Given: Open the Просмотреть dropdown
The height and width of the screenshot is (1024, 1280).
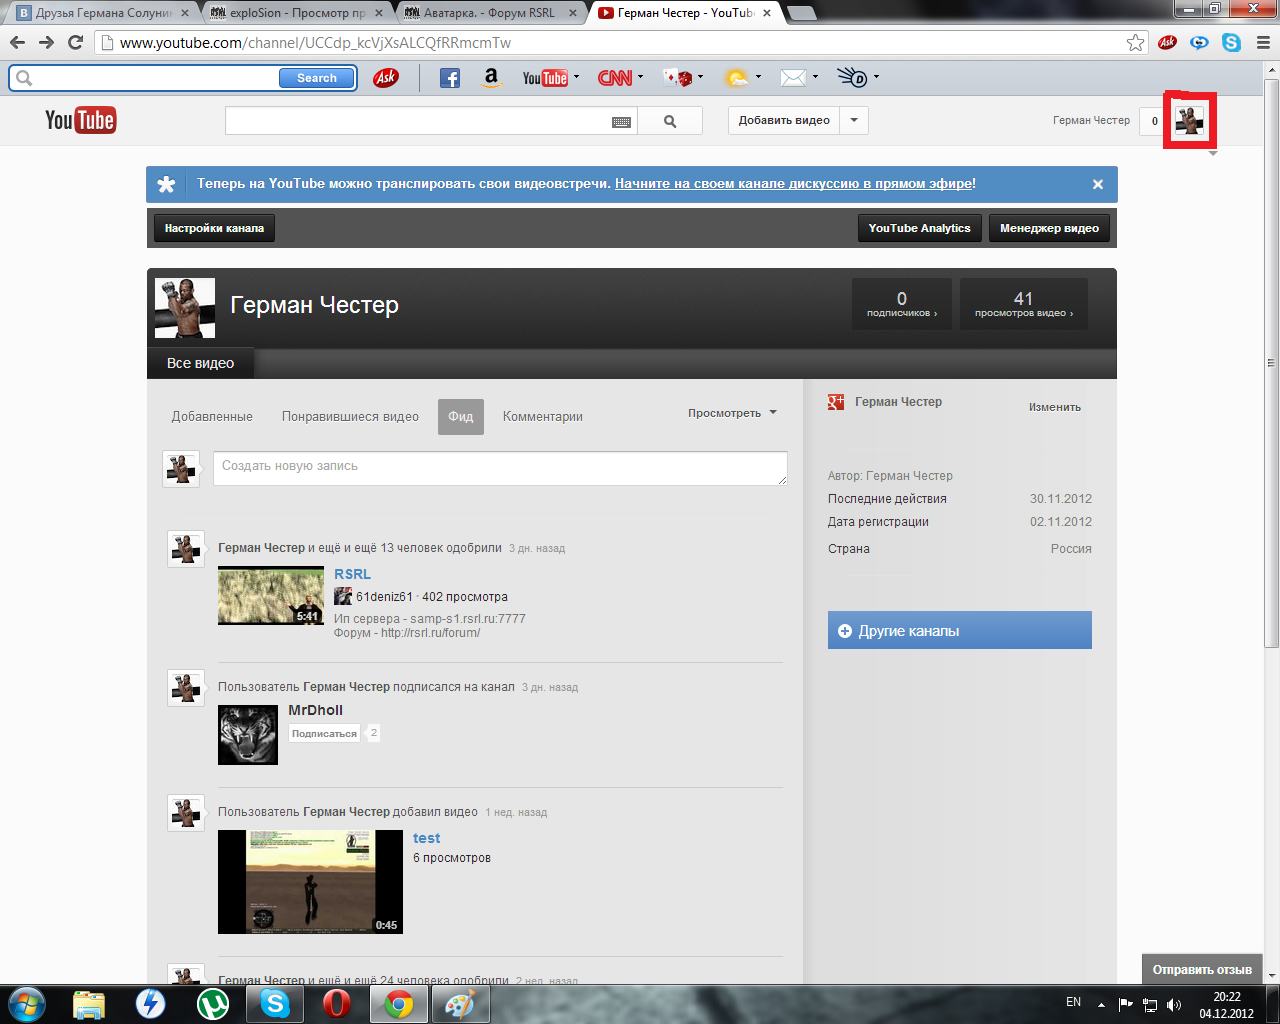Looking at the screenshot, I should tap(732, 413).
